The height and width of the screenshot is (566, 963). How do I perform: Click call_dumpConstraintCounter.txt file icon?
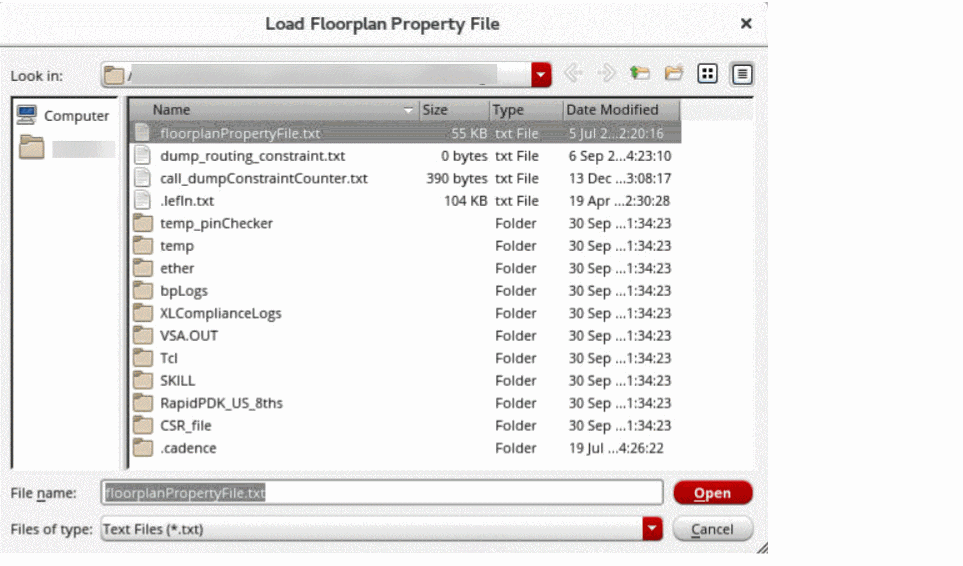point(142,178)
